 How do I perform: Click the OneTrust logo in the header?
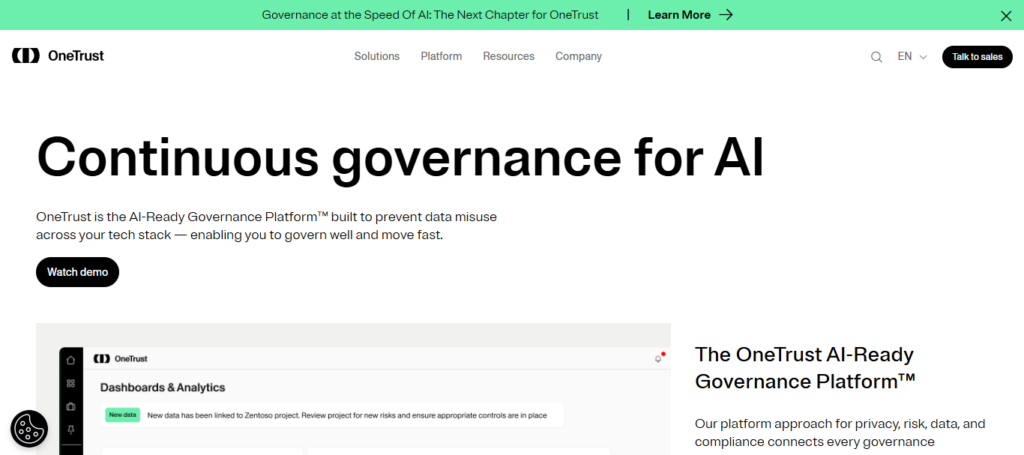[x=57, y=56]
